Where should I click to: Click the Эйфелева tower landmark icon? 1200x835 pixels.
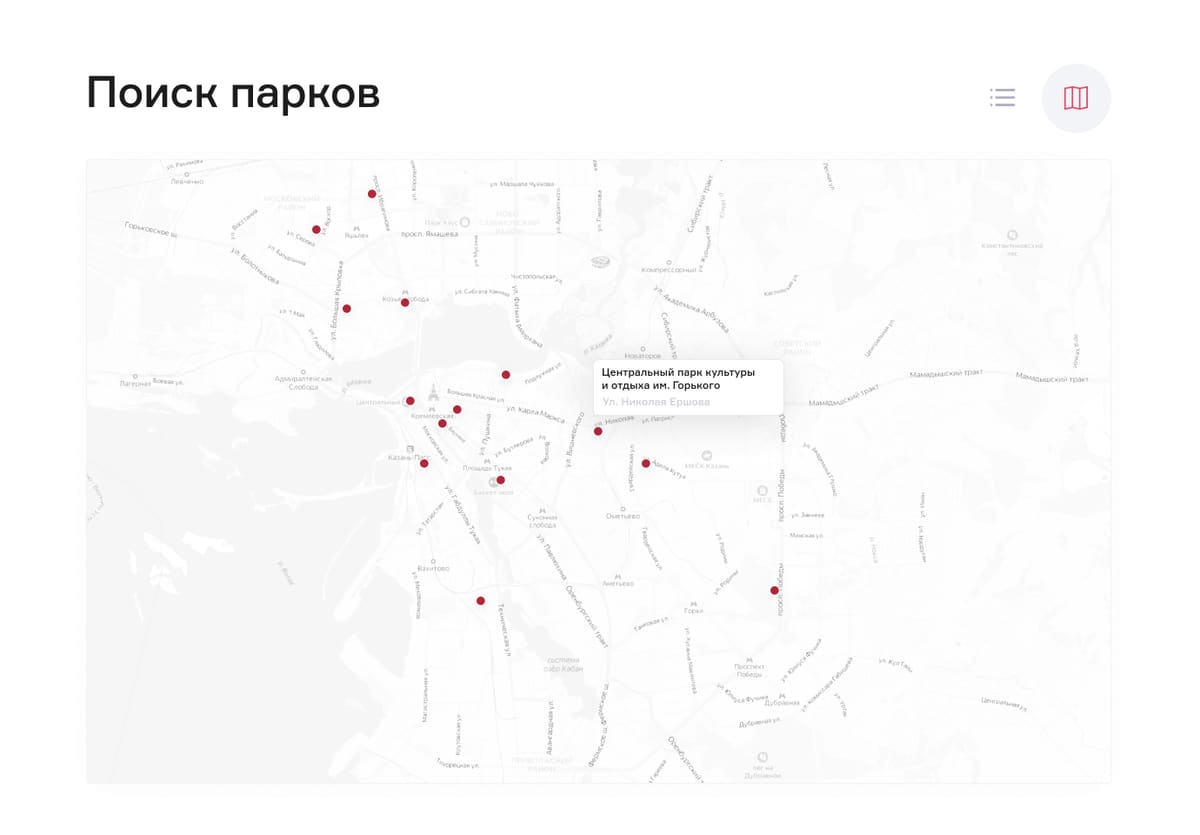433,391
